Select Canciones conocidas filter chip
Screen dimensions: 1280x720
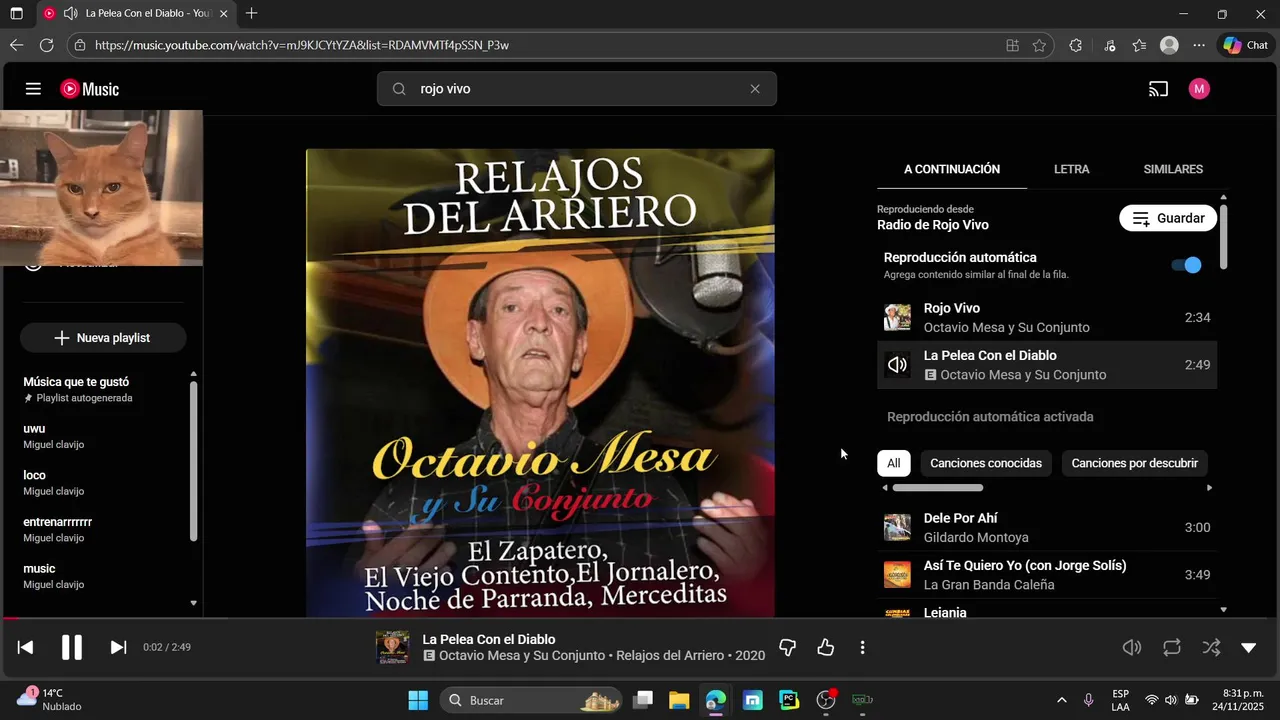click(986, 463)
